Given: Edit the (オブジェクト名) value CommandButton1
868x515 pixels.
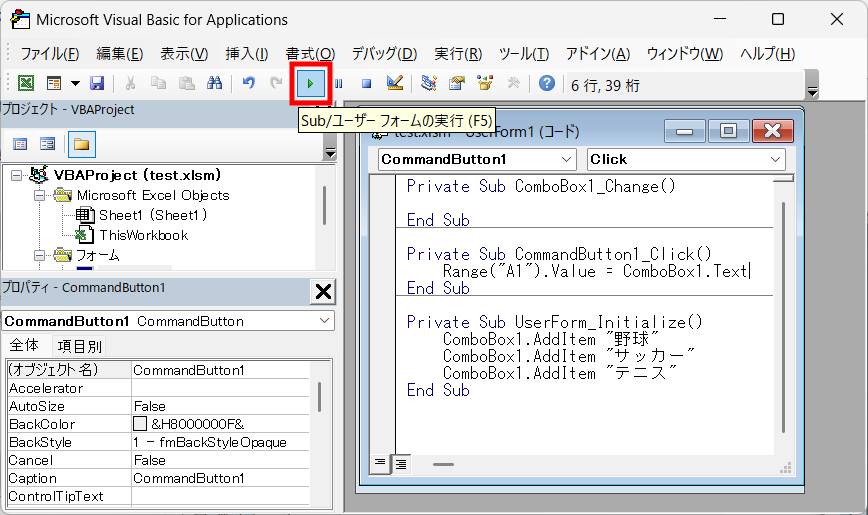Looking at the screenshot, I should pyautogui.click(x=220, y=370).
